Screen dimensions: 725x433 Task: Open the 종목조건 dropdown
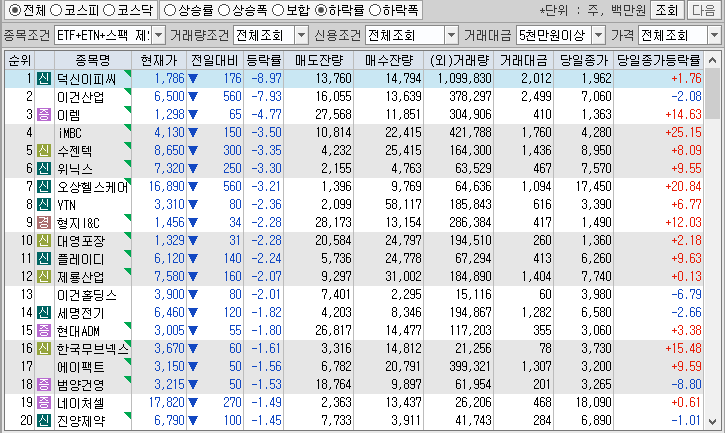(x=159, y=35)
